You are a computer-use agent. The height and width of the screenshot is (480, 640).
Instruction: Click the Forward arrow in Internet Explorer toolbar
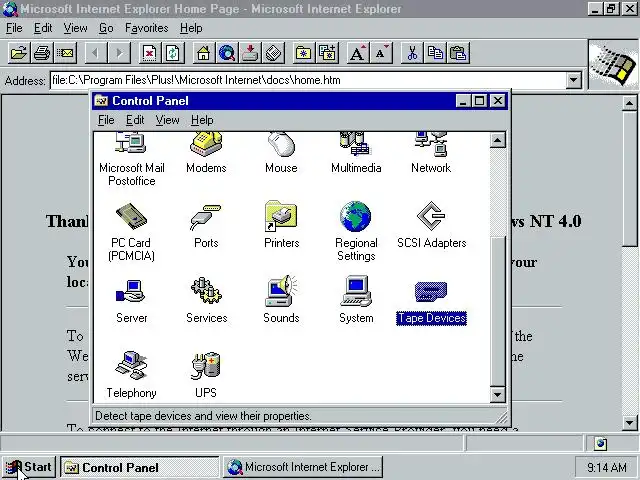pyautogui.click(x=119, y=53)
